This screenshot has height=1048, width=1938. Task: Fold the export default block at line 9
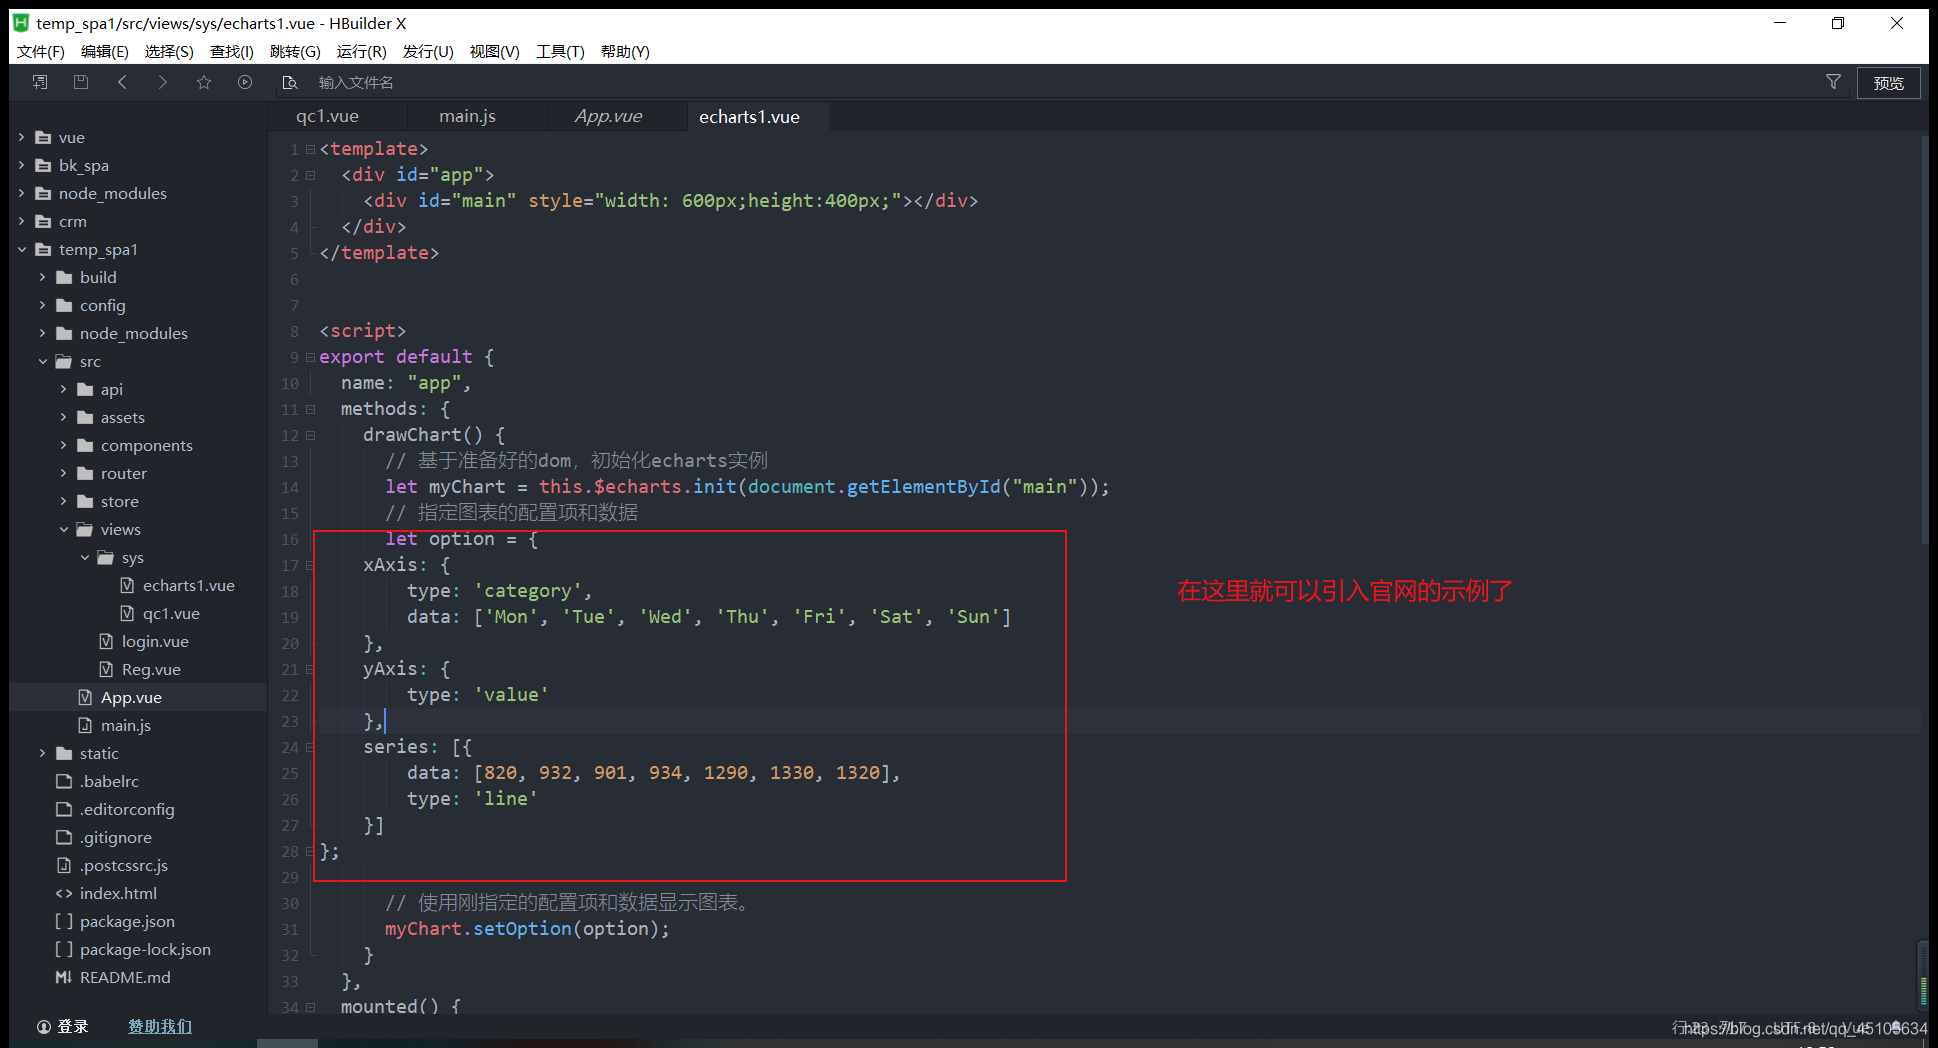coord(310,357)
